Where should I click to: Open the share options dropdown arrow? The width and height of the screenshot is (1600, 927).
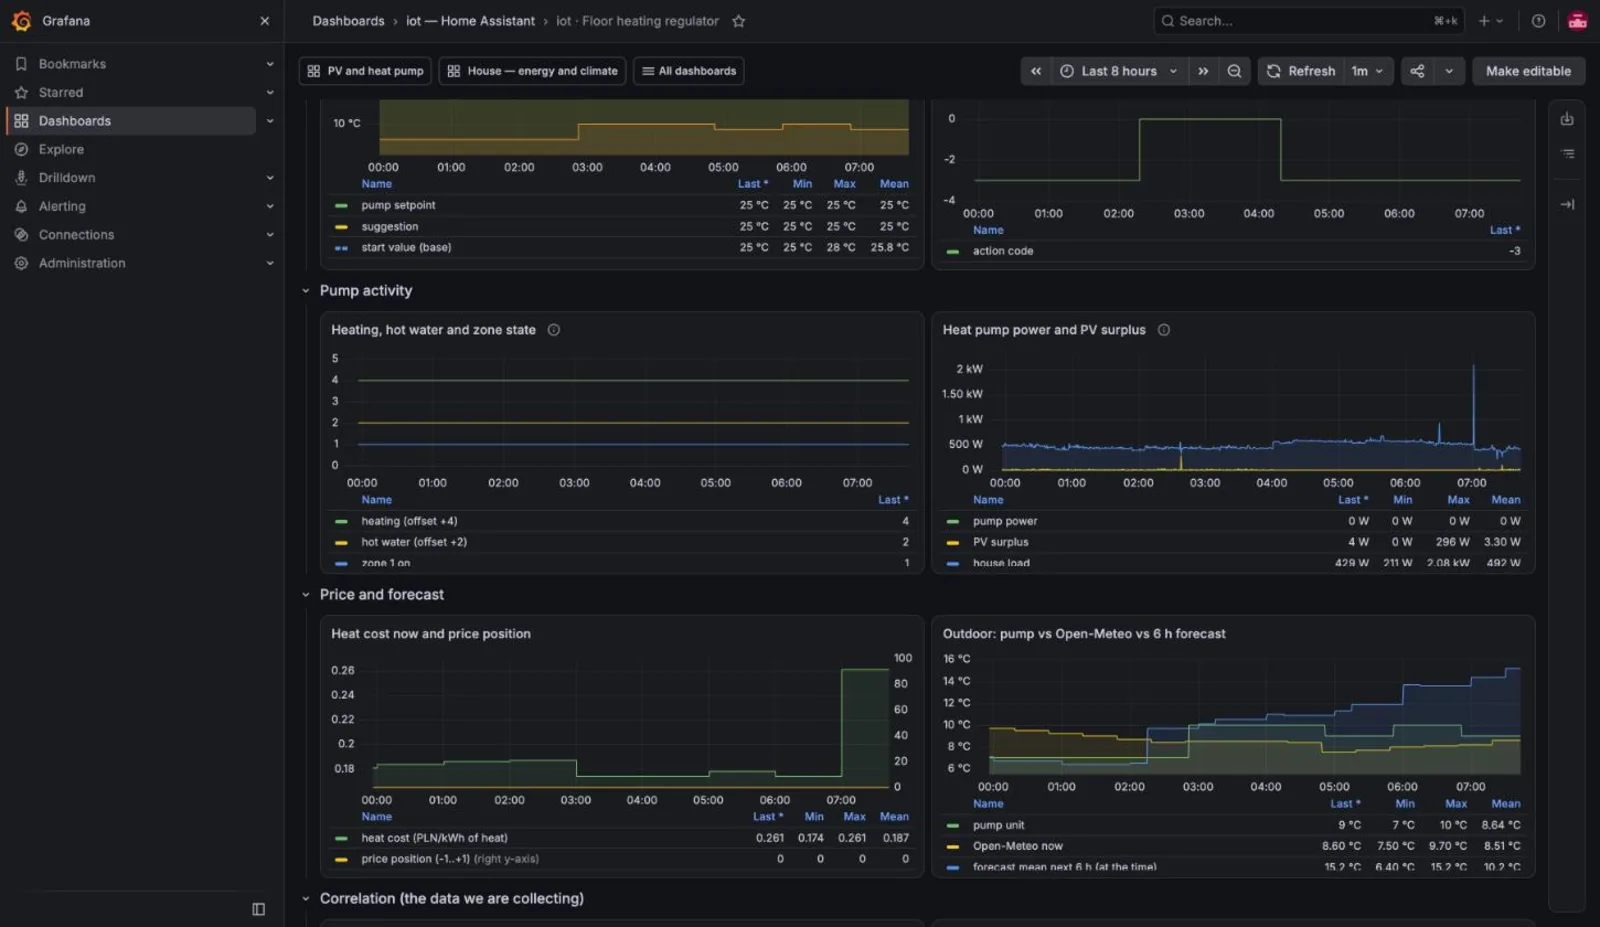(x=1449, y=71)
